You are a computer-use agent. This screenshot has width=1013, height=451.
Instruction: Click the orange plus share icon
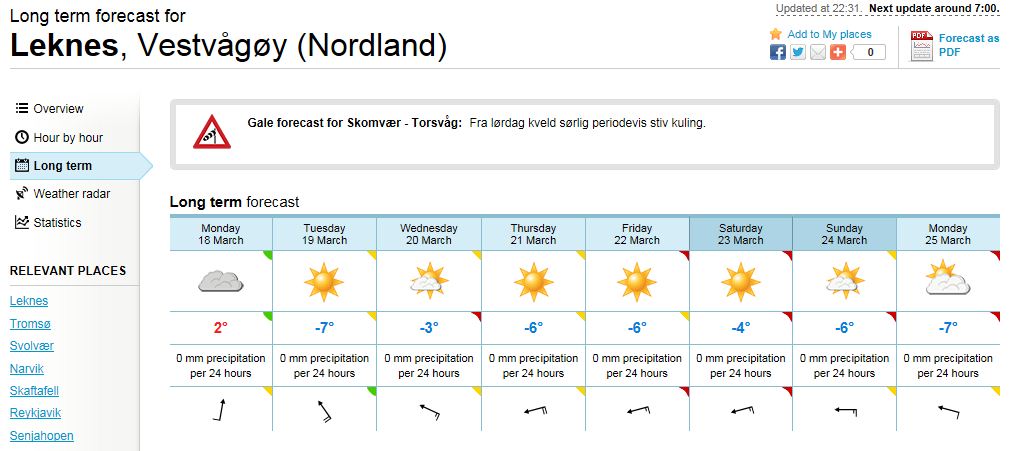(x=838, y=52)
